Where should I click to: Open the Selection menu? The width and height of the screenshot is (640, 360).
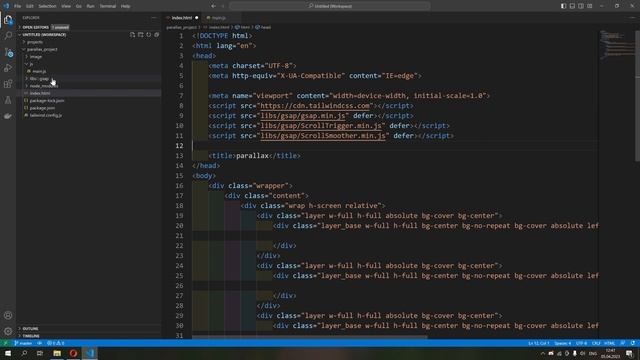pyautogui.click(x=47, y=6)
